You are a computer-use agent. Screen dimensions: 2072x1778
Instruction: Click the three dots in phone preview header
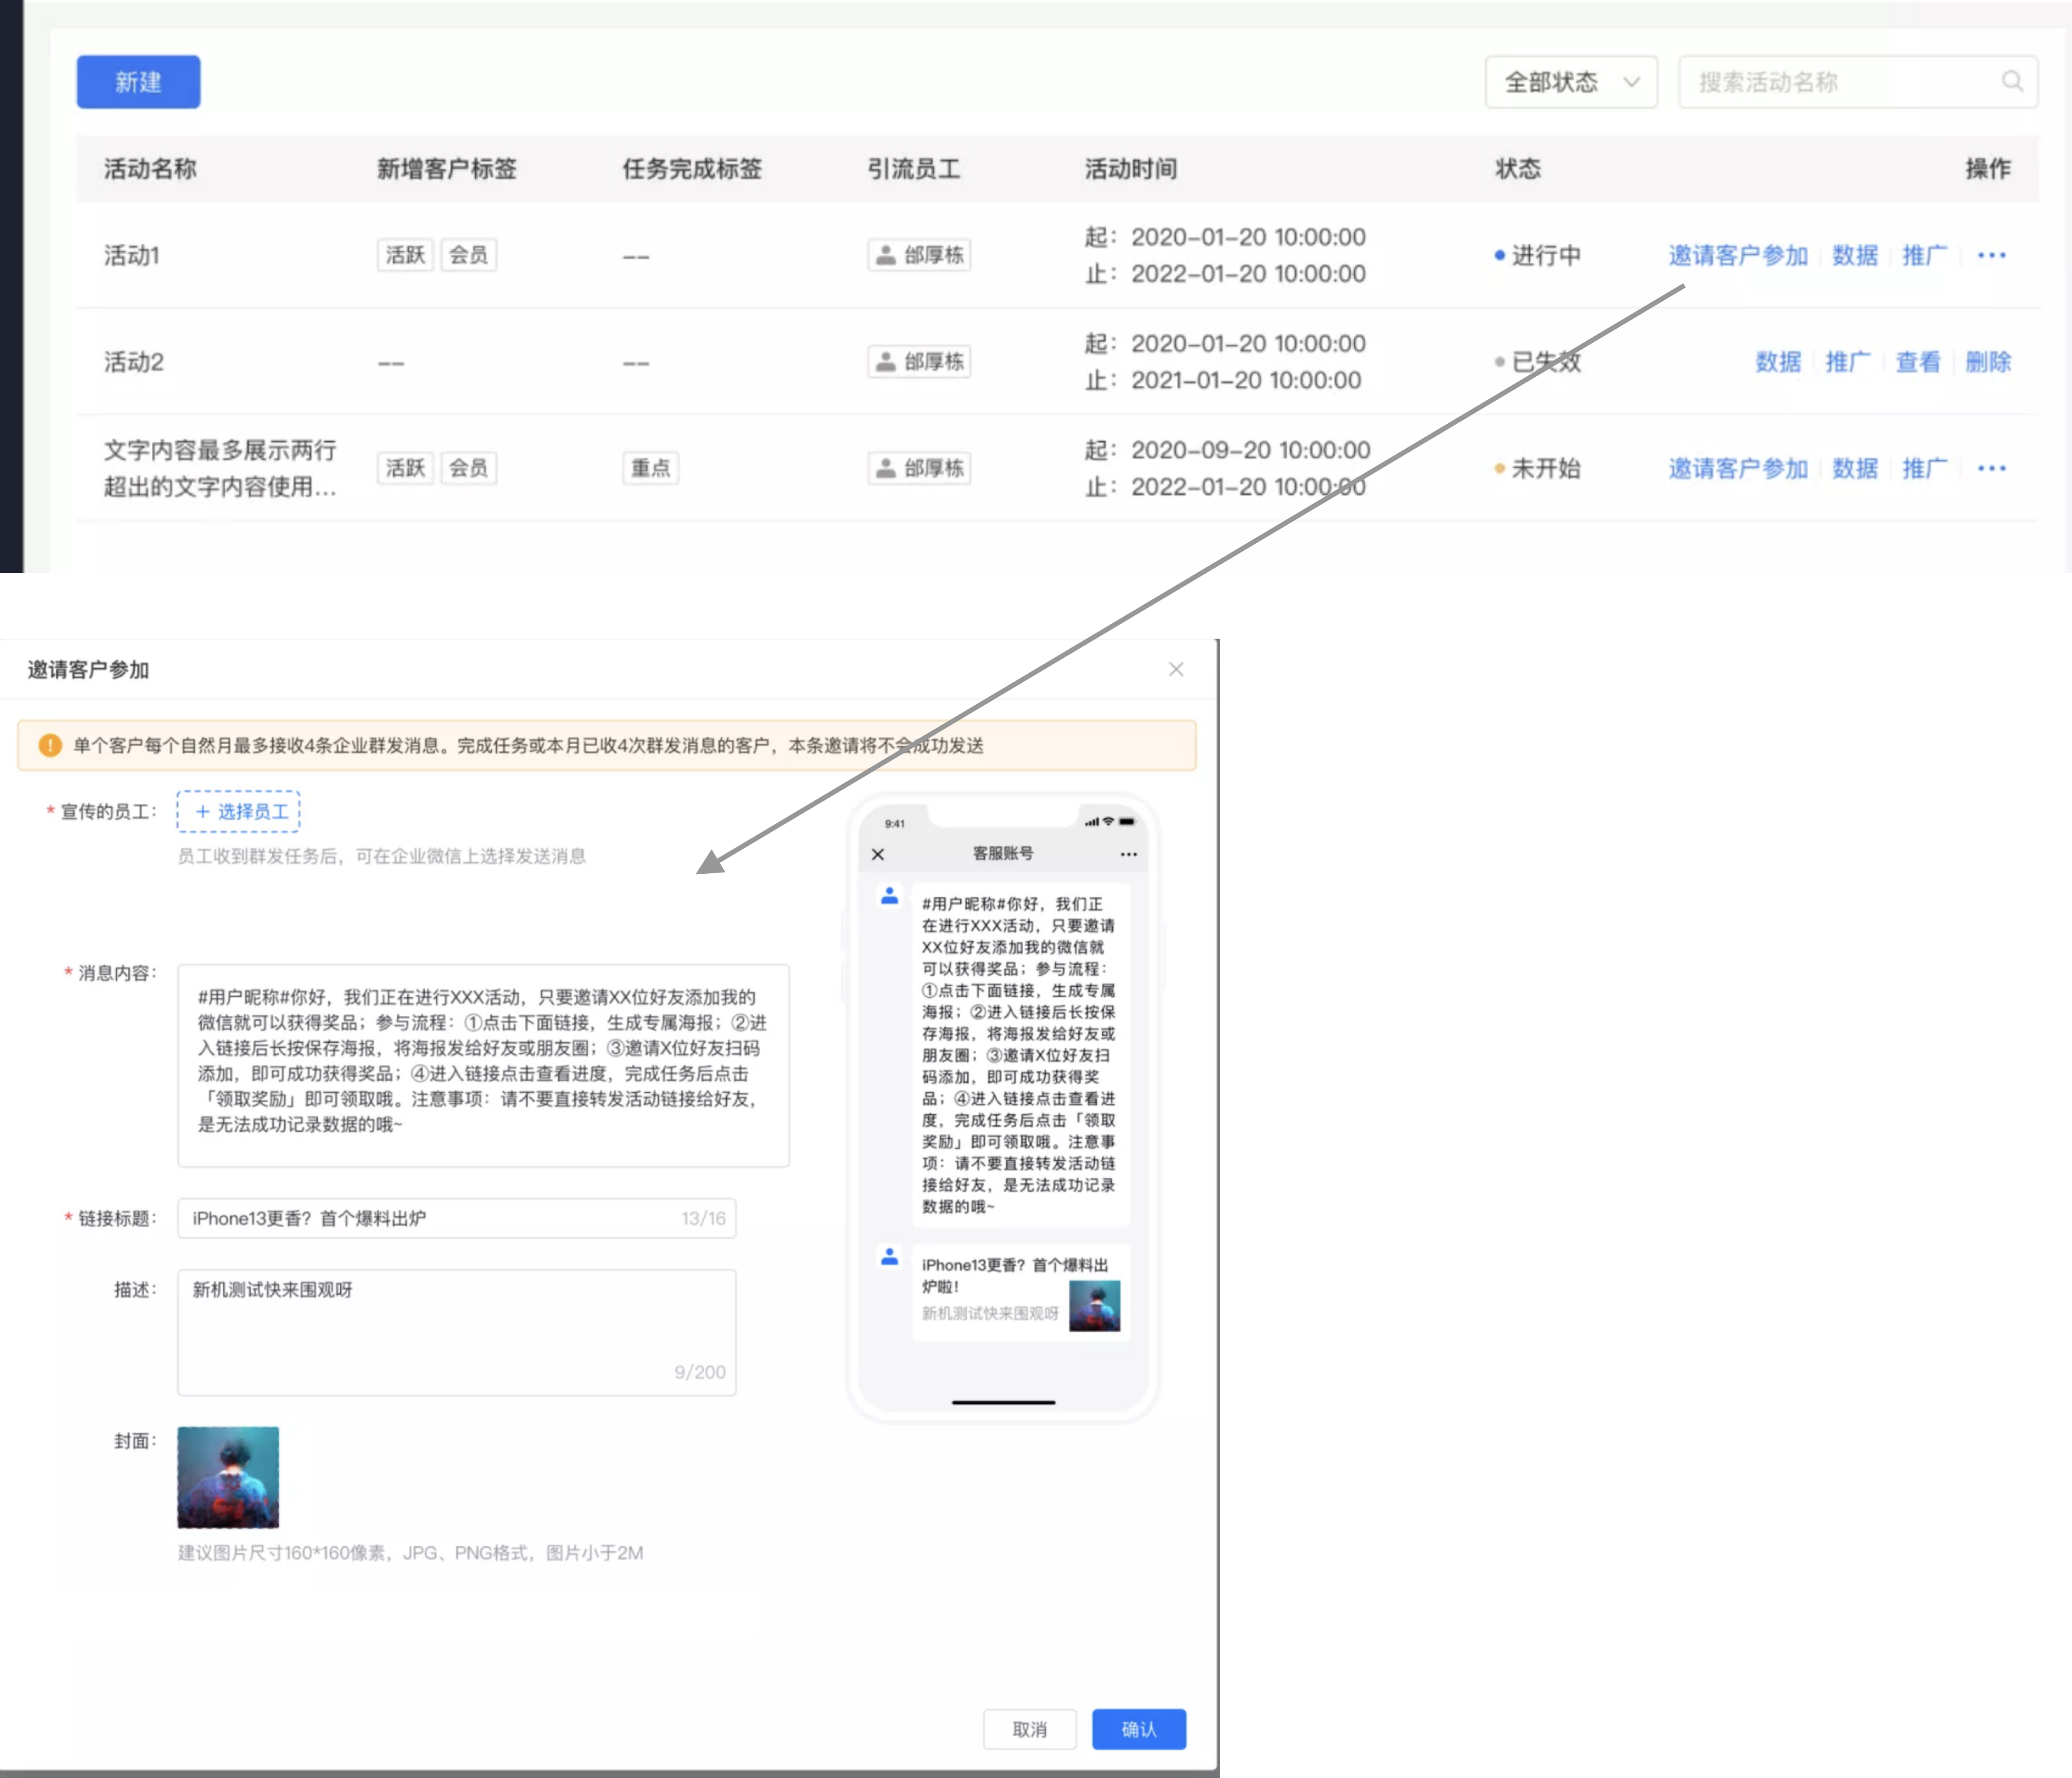coord(1129,854)
